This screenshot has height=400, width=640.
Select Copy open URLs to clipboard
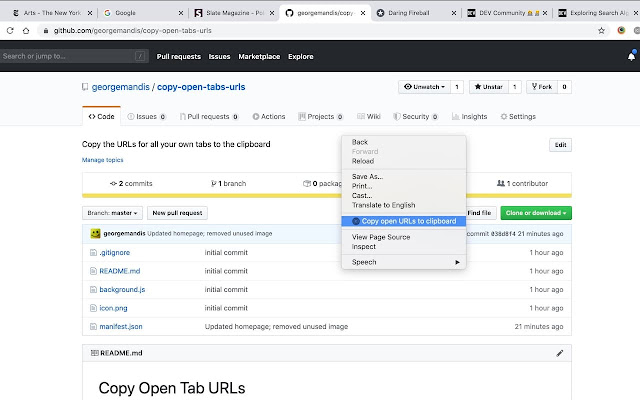tap(404, 221)
